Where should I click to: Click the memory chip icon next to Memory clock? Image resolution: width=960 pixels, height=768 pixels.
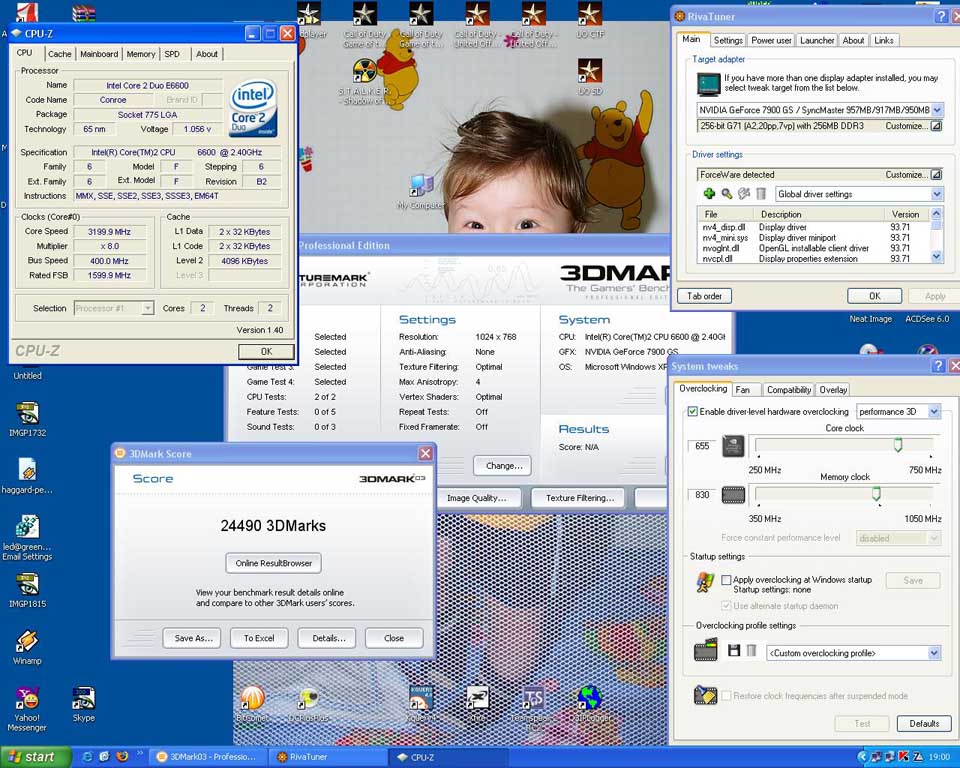point(733,495)
